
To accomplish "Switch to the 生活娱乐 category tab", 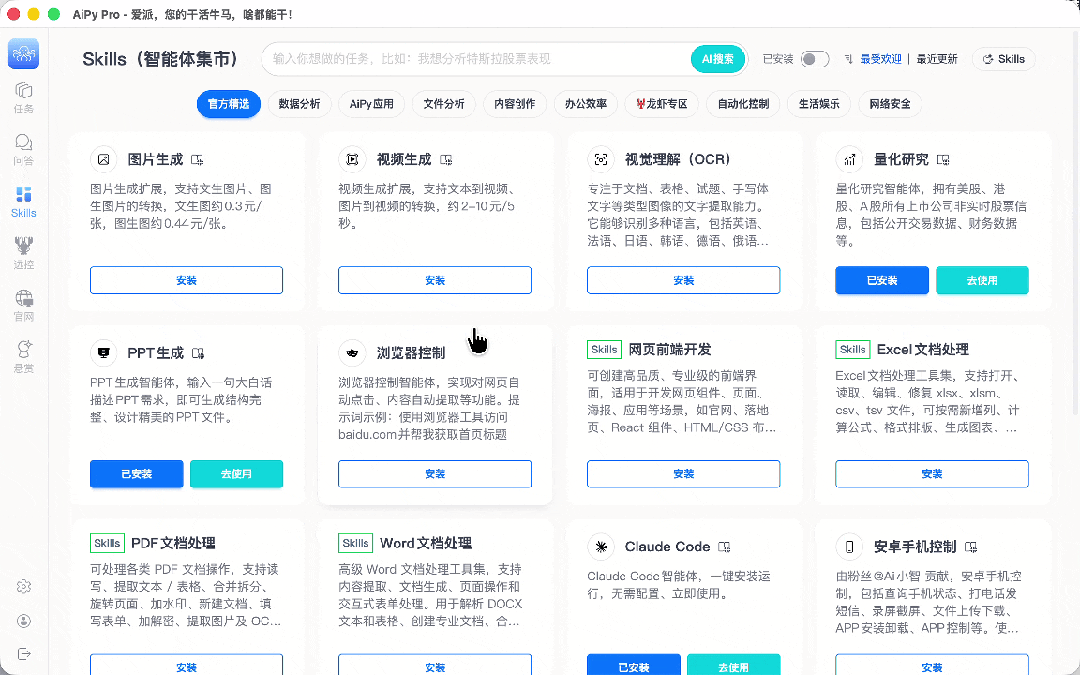I will click(x=819, y=104).
